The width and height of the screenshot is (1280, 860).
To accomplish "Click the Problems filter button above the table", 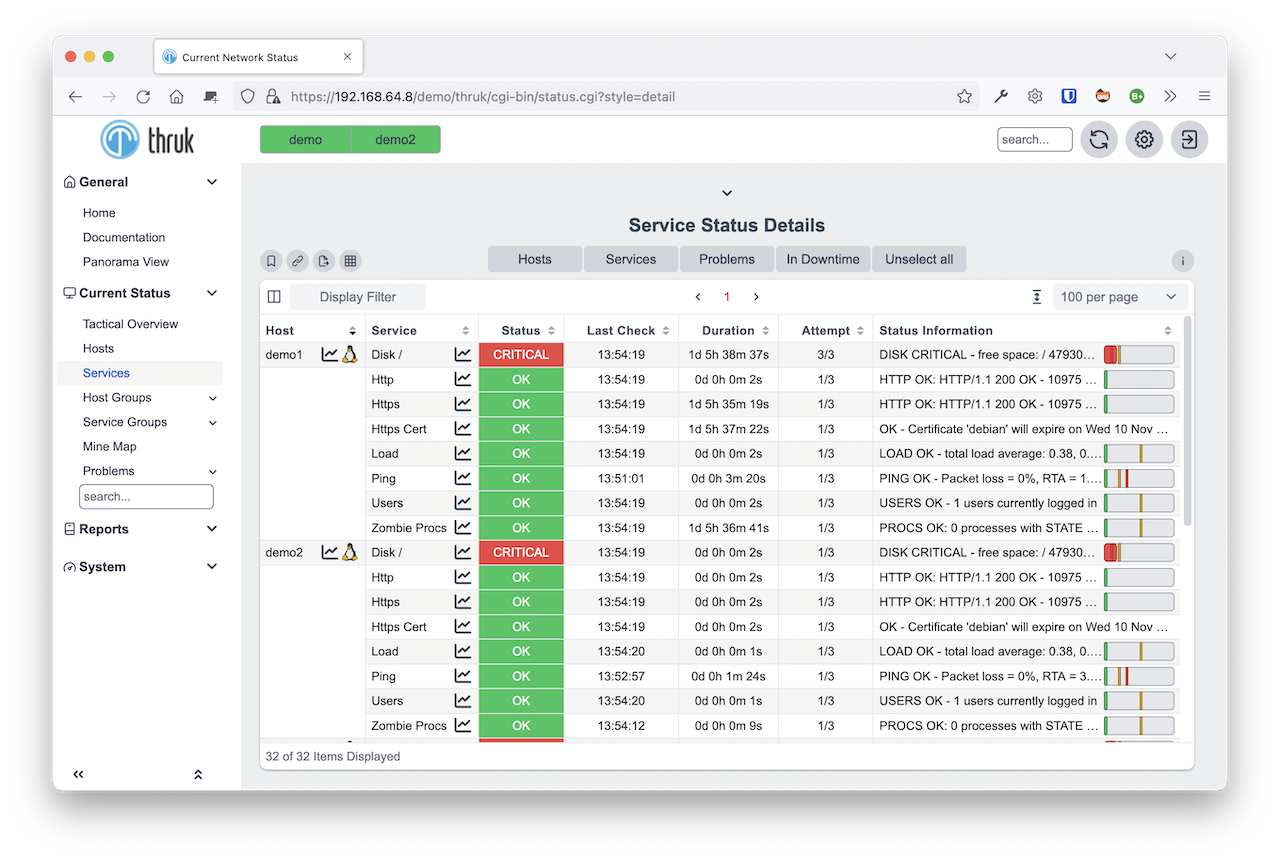I will click(727, 259).
